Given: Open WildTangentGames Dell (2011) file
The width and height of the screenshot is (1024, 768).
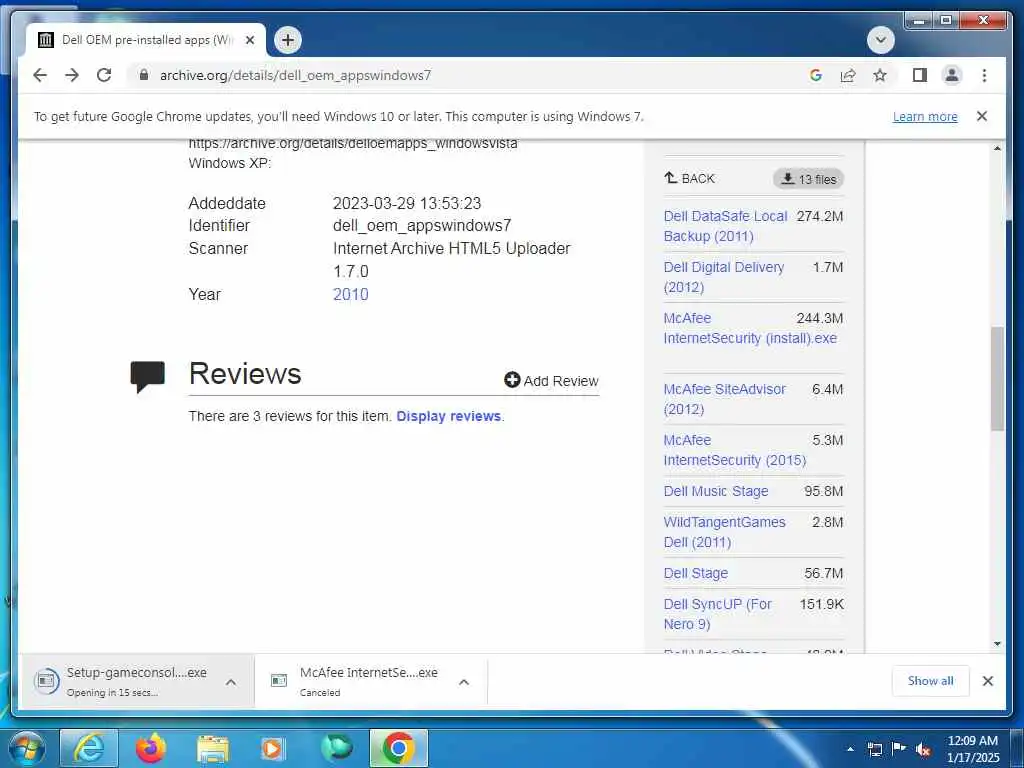Looking at the screenshot, I should point(724,532).
